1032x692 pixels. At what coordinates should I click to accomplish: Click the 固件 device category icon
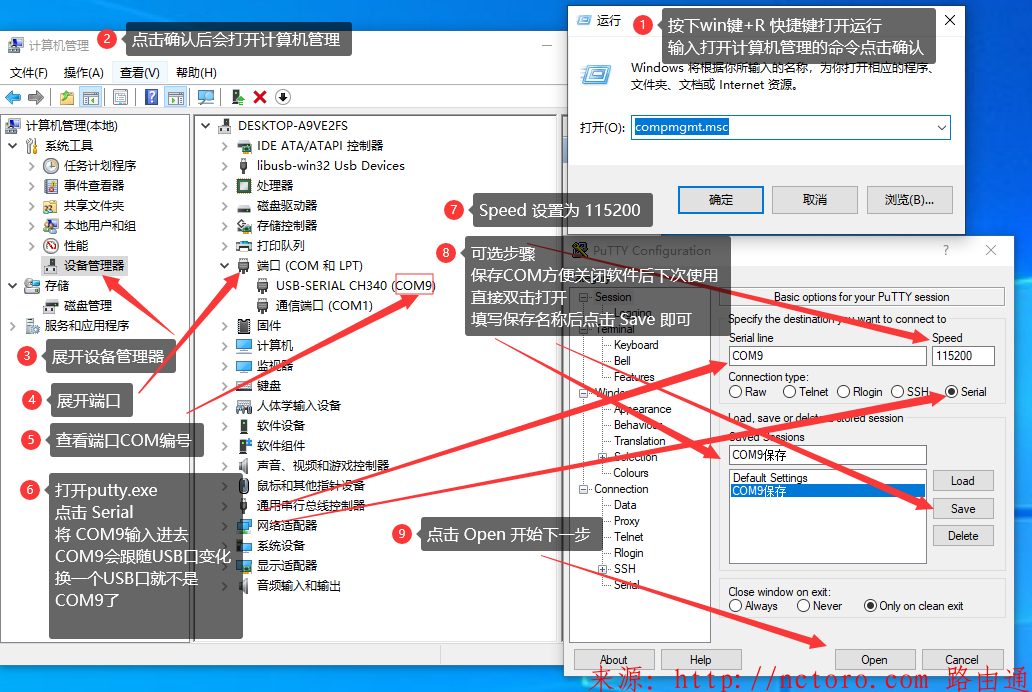point(244,326)
